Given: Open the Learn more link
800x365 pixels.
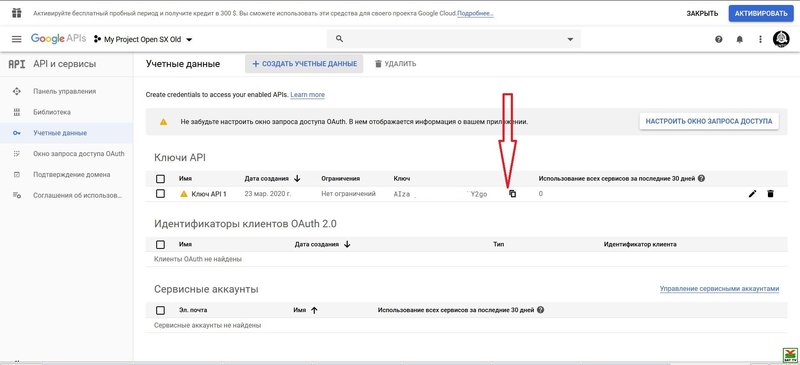Looking at the screenshot, I should pyautogui.click(x=307, y=95).
